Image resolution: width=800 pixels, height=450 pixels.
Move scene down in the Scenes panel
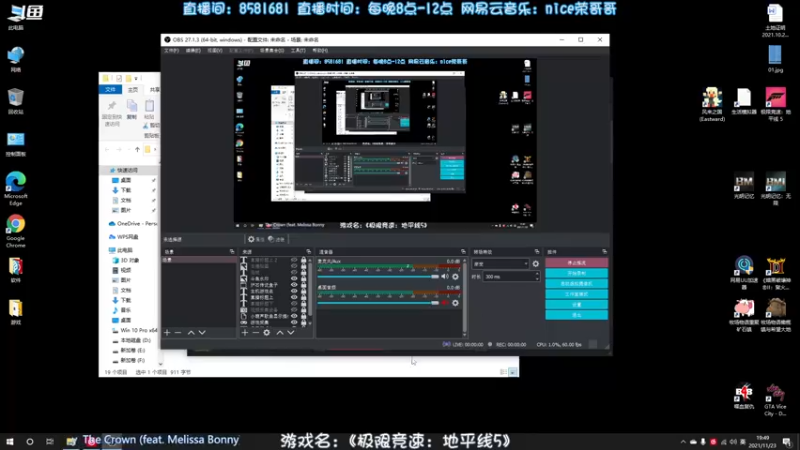coord(203,333)
